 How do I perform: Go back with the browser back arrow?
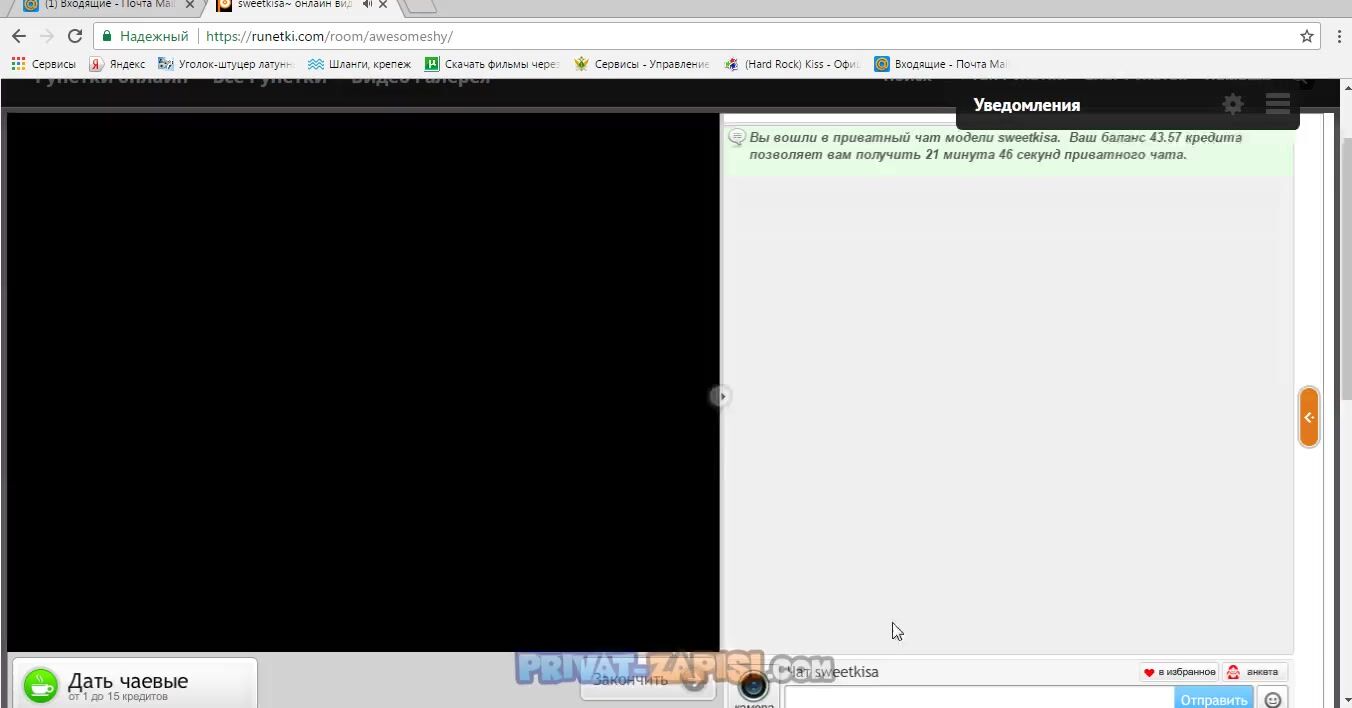(x=19, y=36)
